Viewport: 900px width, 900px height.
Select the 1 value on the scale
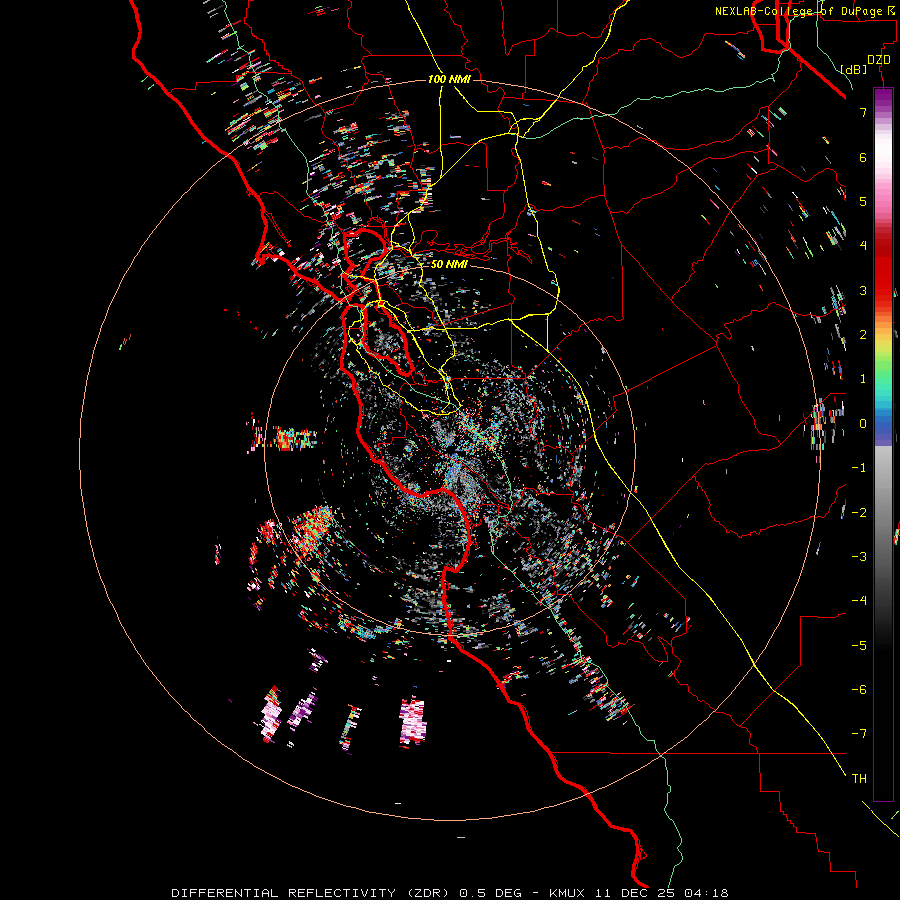point(863,379)
